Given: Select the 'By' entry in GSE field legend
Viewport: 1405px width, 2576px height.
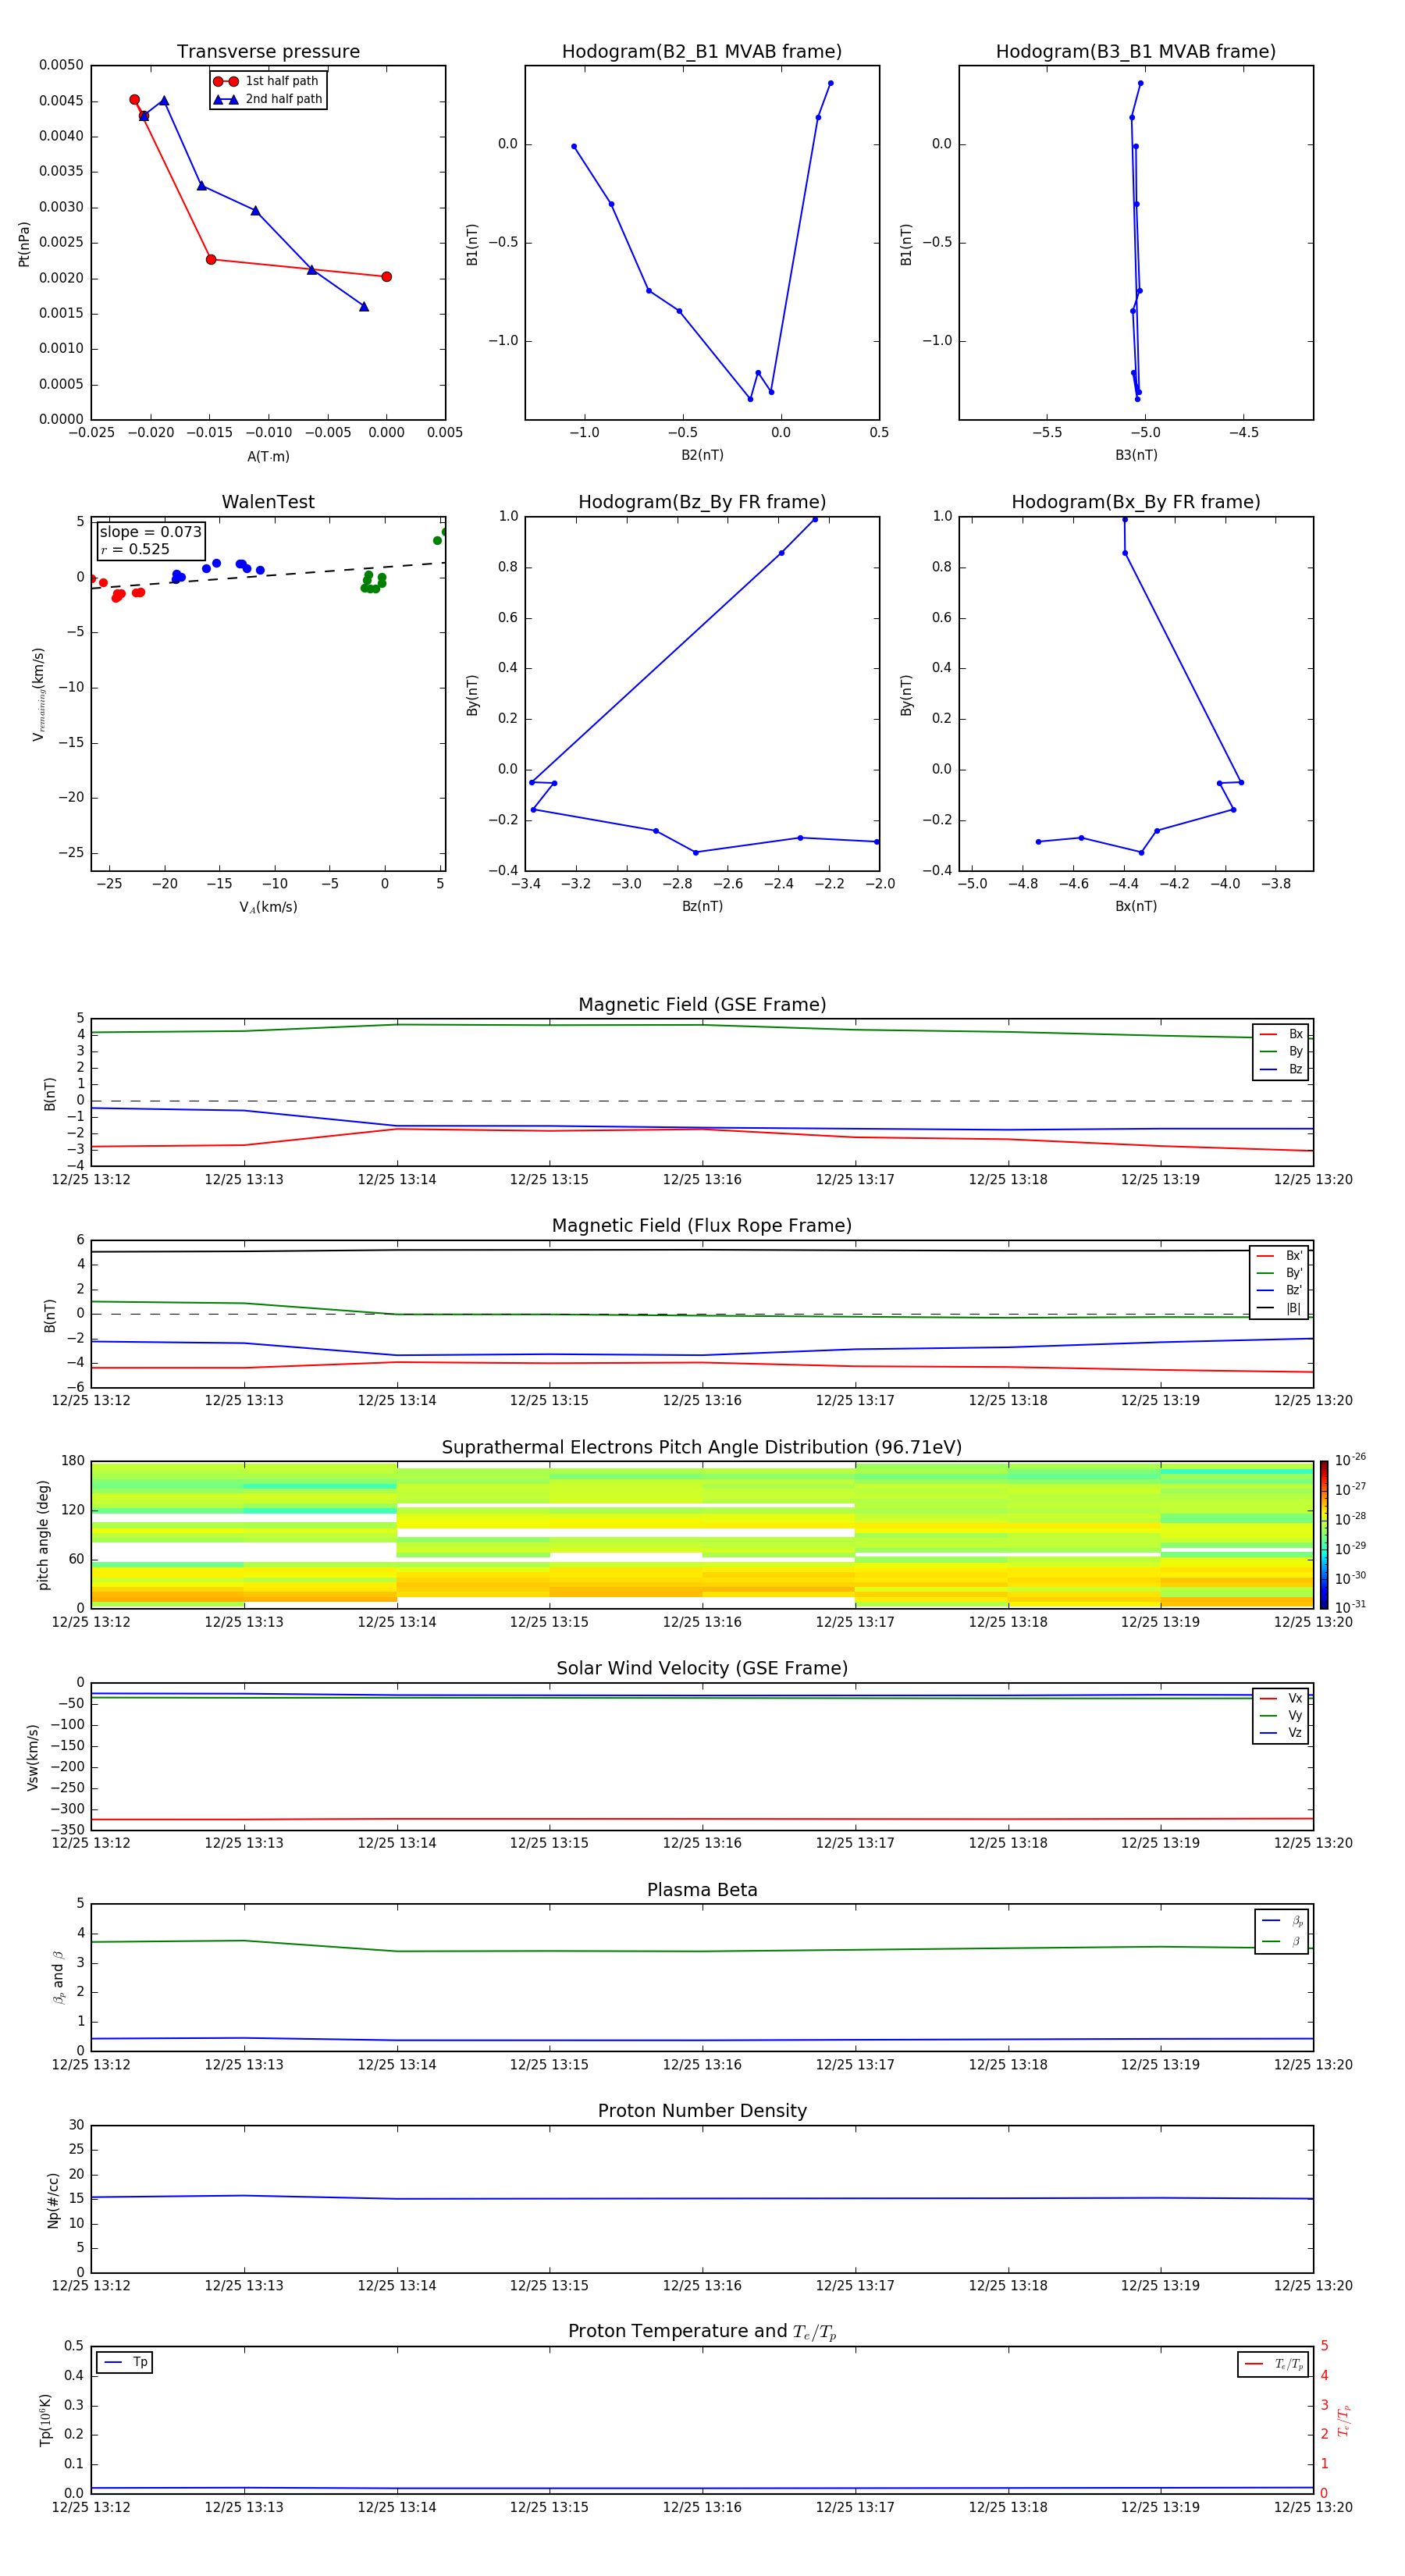Looking at the screenshot, I should 1281,1051.
